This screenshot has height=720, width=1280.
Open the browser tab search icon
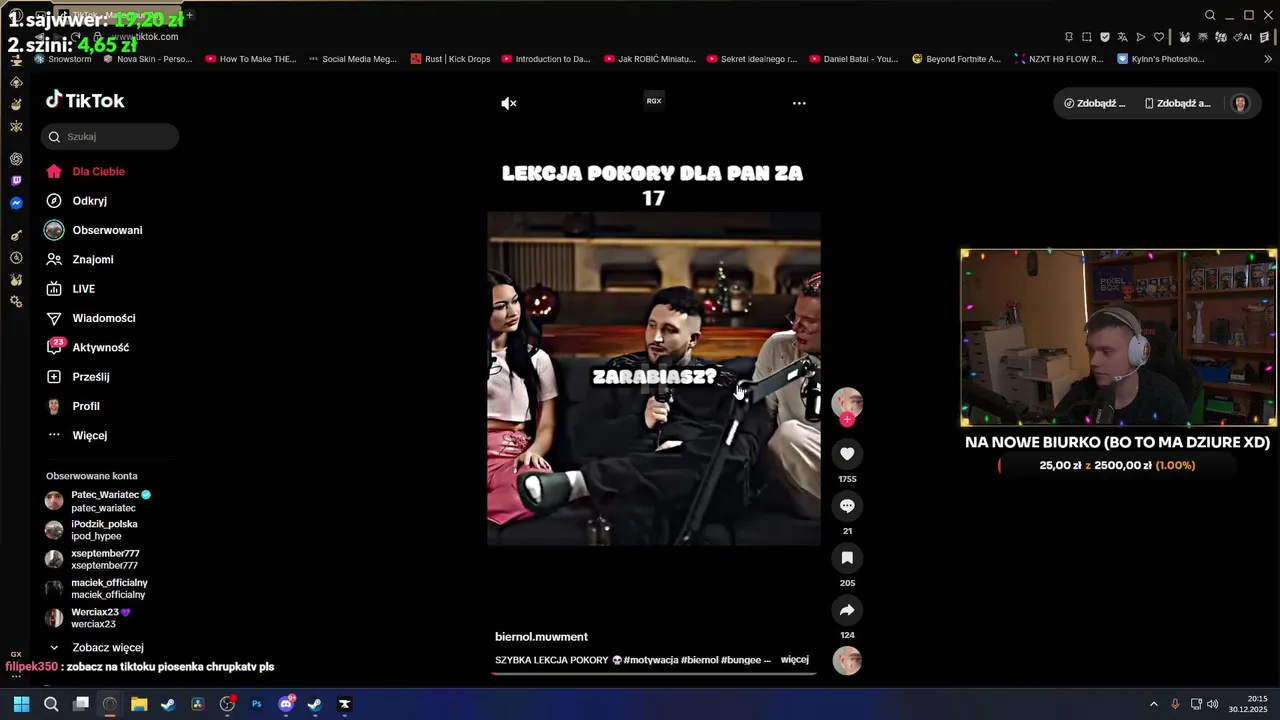pyautogui.click(x=1210, y=15)
